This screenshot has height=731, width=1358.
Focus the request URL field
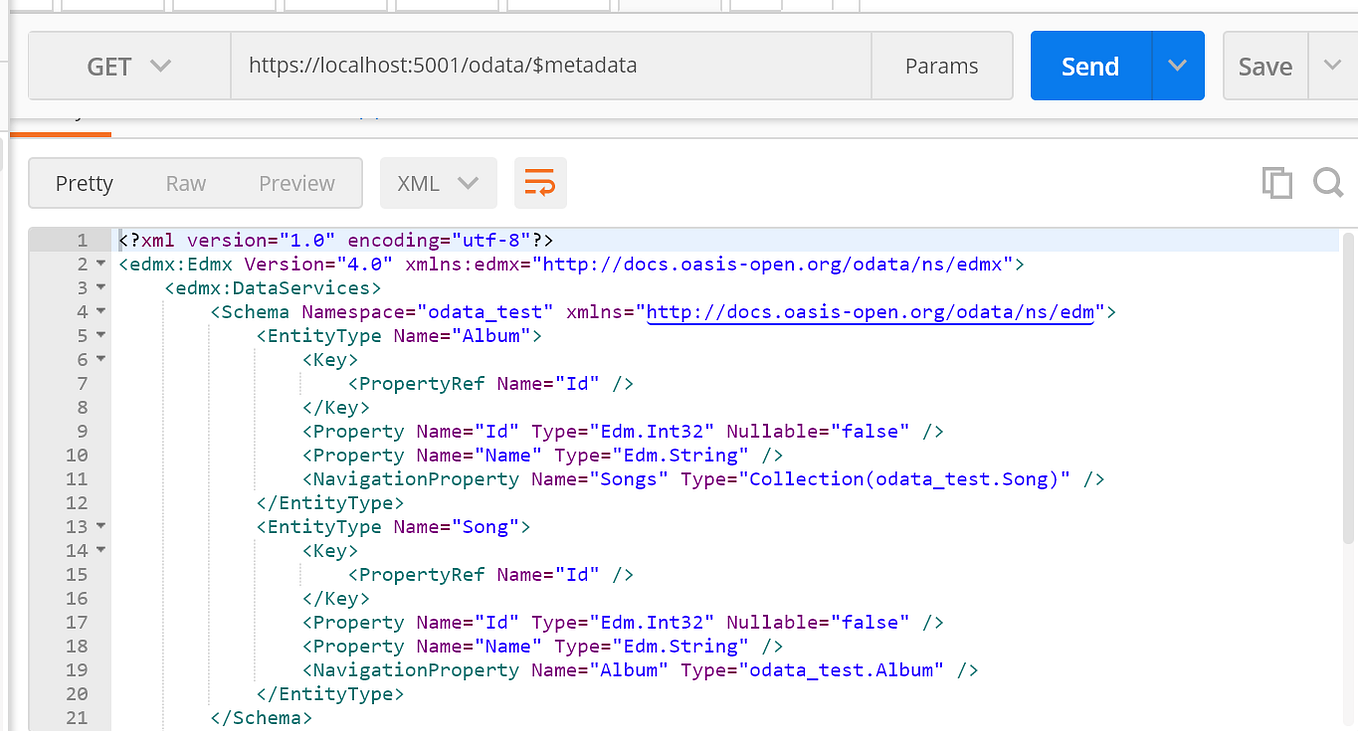pos(551,66)
